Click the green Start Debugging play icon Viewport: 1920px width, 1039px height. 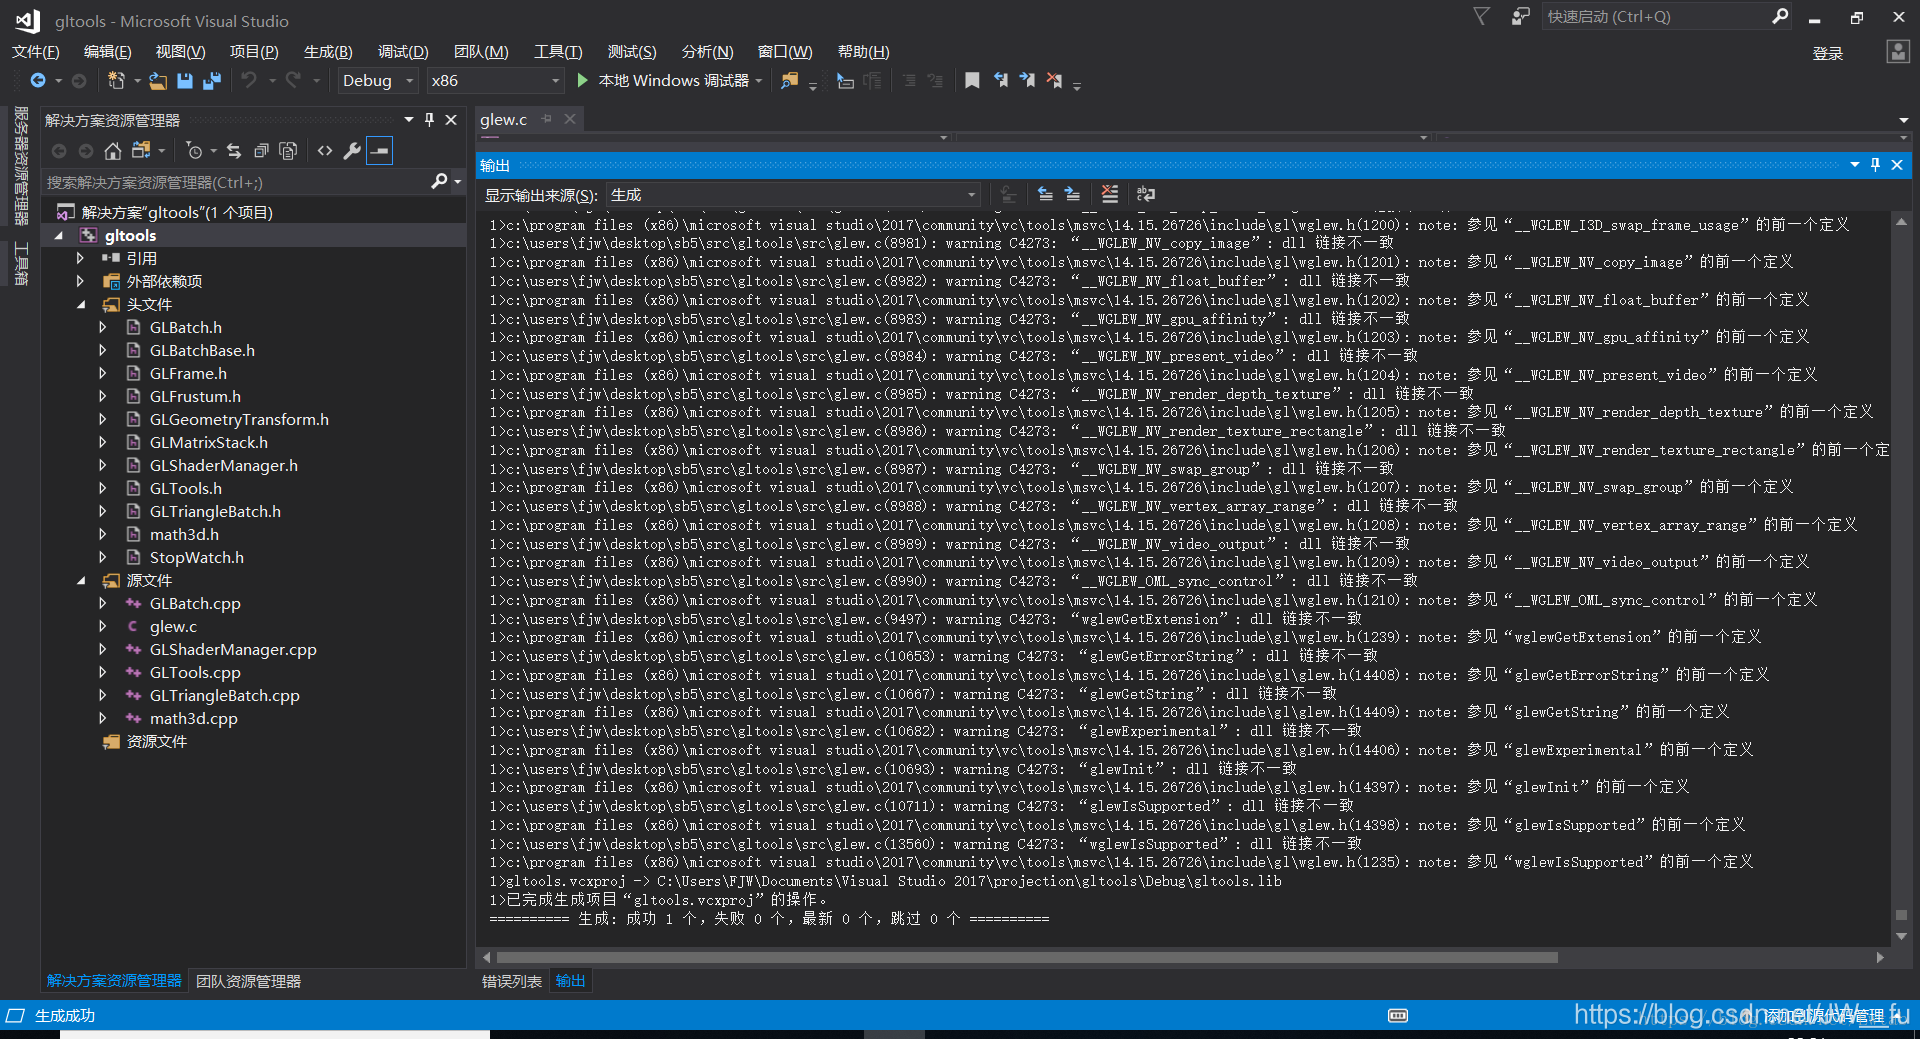(x=583, y=80)
